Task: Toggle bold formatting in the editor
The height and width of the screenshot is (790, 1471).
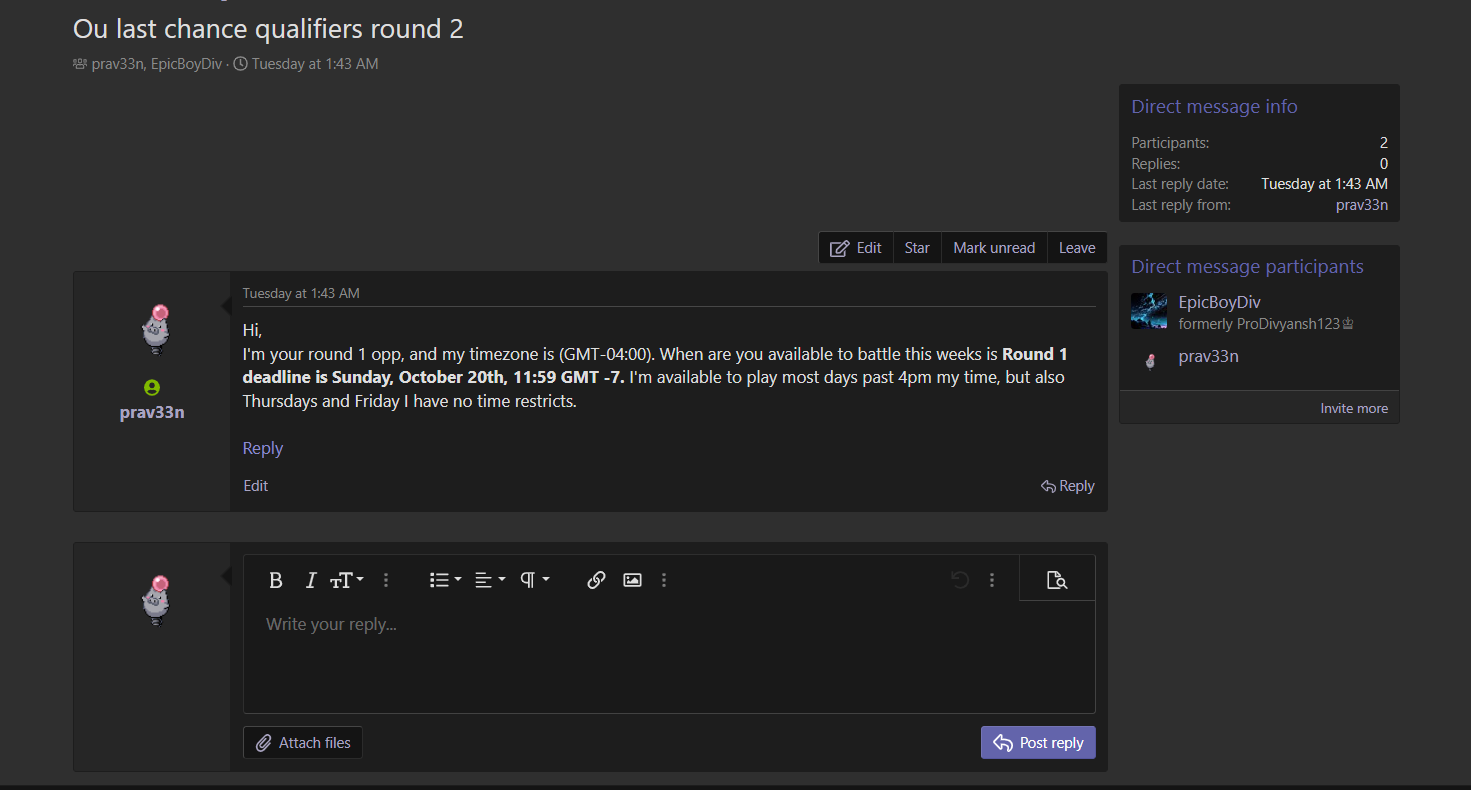Action: pyautogui.click(x=276, y=580)
